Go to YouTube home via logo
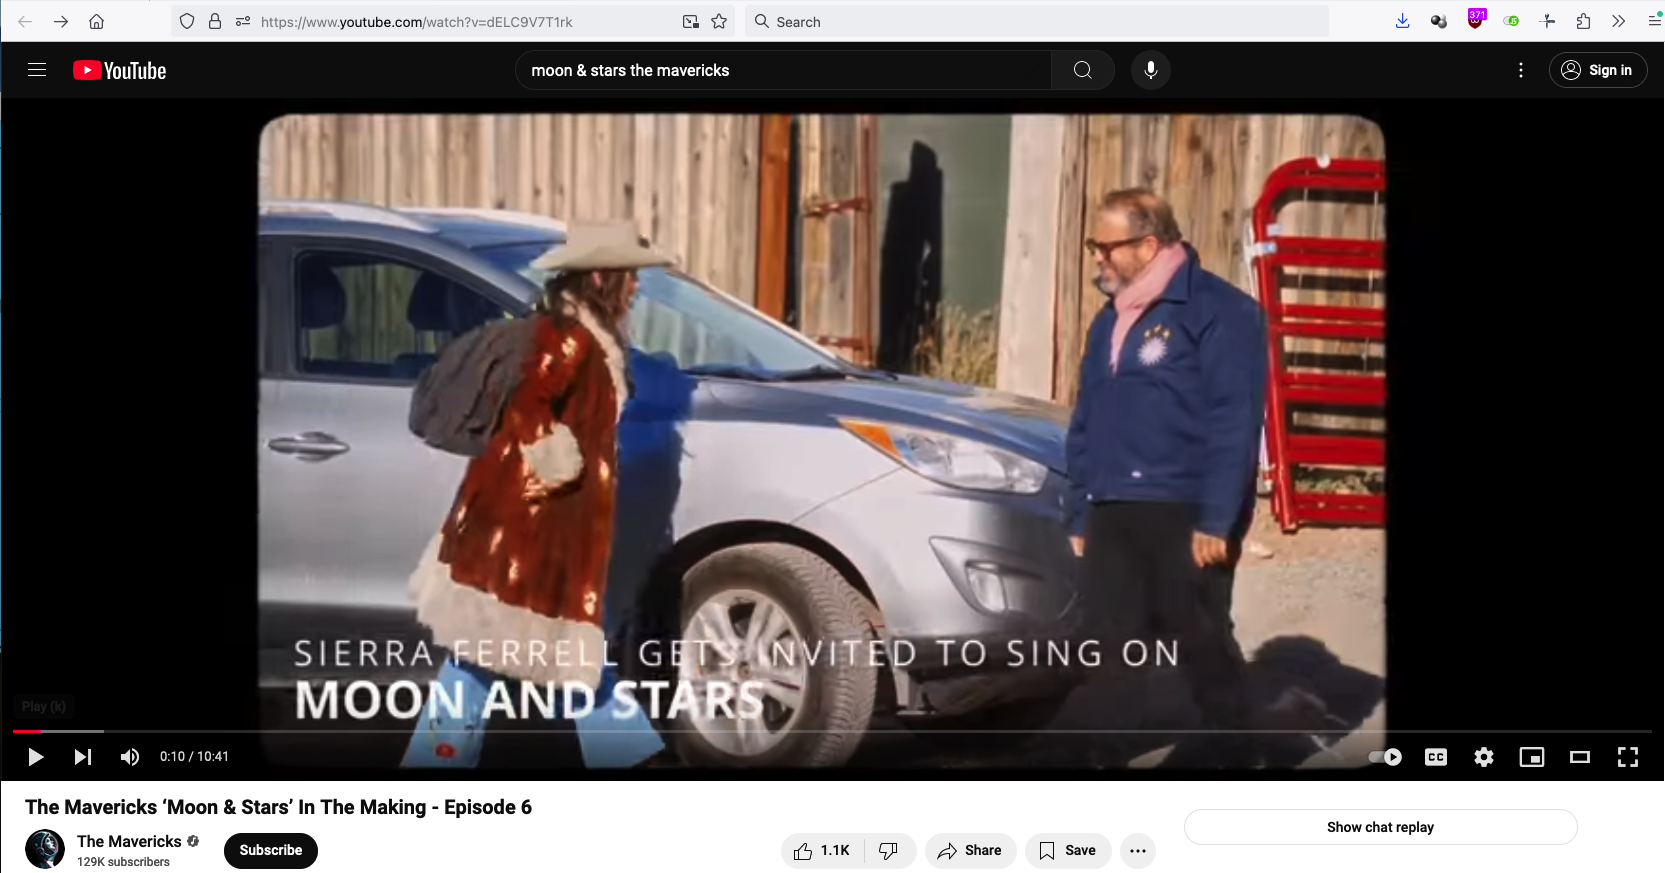This screenshot has width=1665, height=873. pos(120,70)
